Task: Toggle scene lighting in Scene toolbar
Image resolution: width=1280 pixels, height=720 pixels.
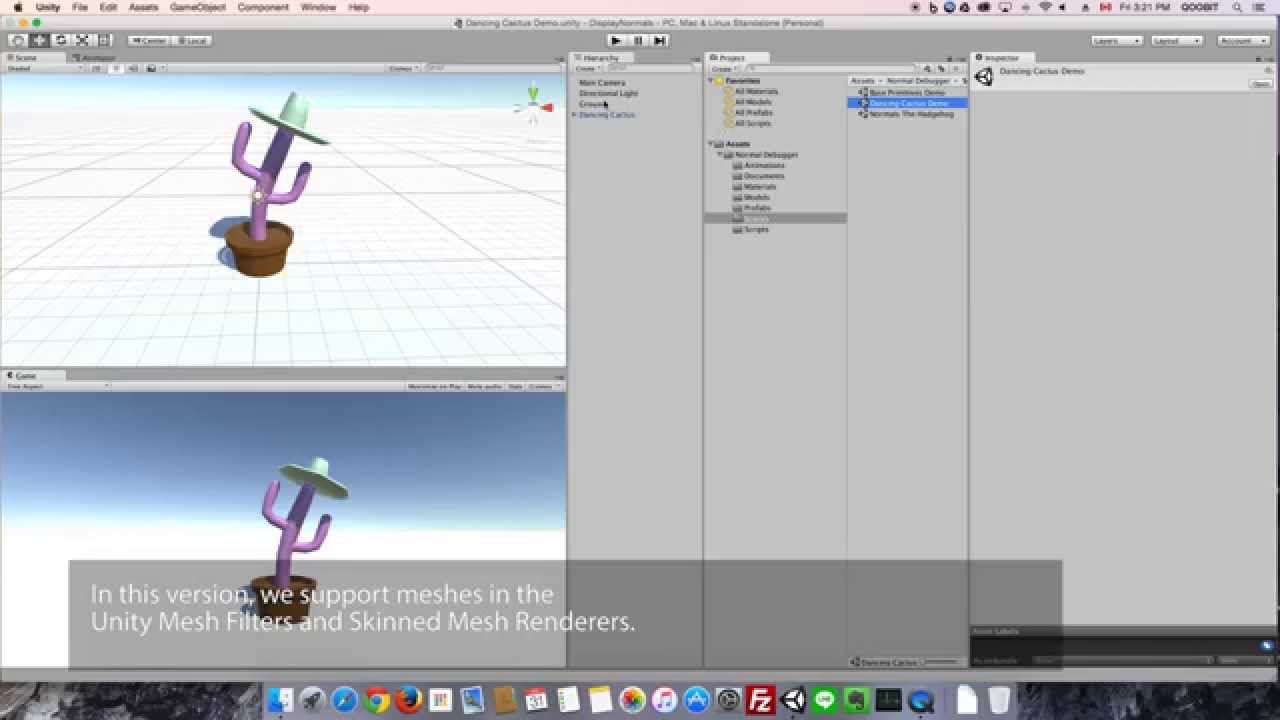Action: [116, 68]
